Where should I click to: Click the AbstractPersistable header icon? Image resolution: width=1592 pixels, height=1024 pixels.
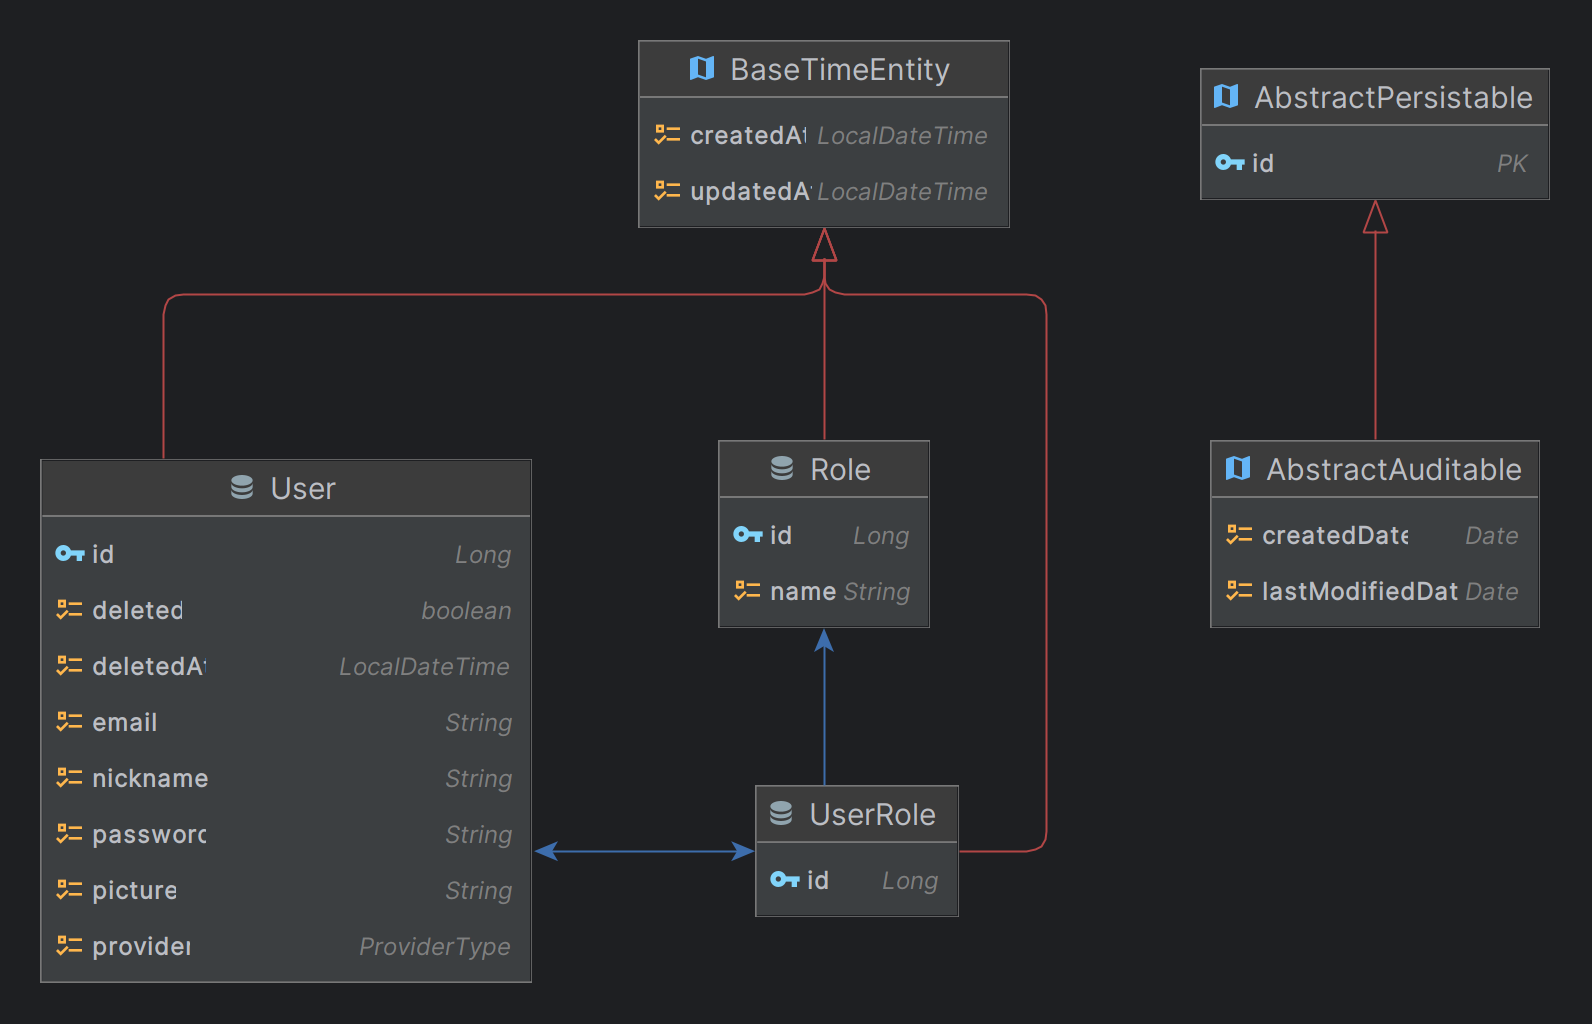[1226, 96]
